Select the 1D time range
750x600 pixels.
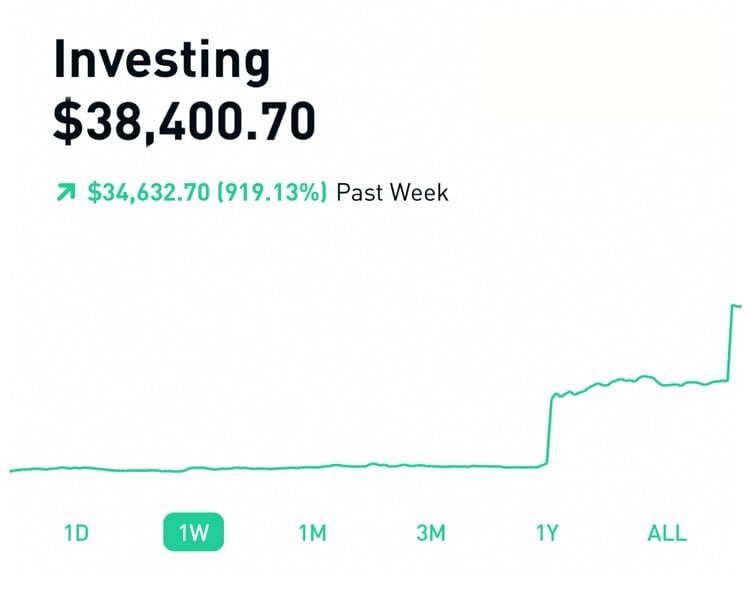76,532
